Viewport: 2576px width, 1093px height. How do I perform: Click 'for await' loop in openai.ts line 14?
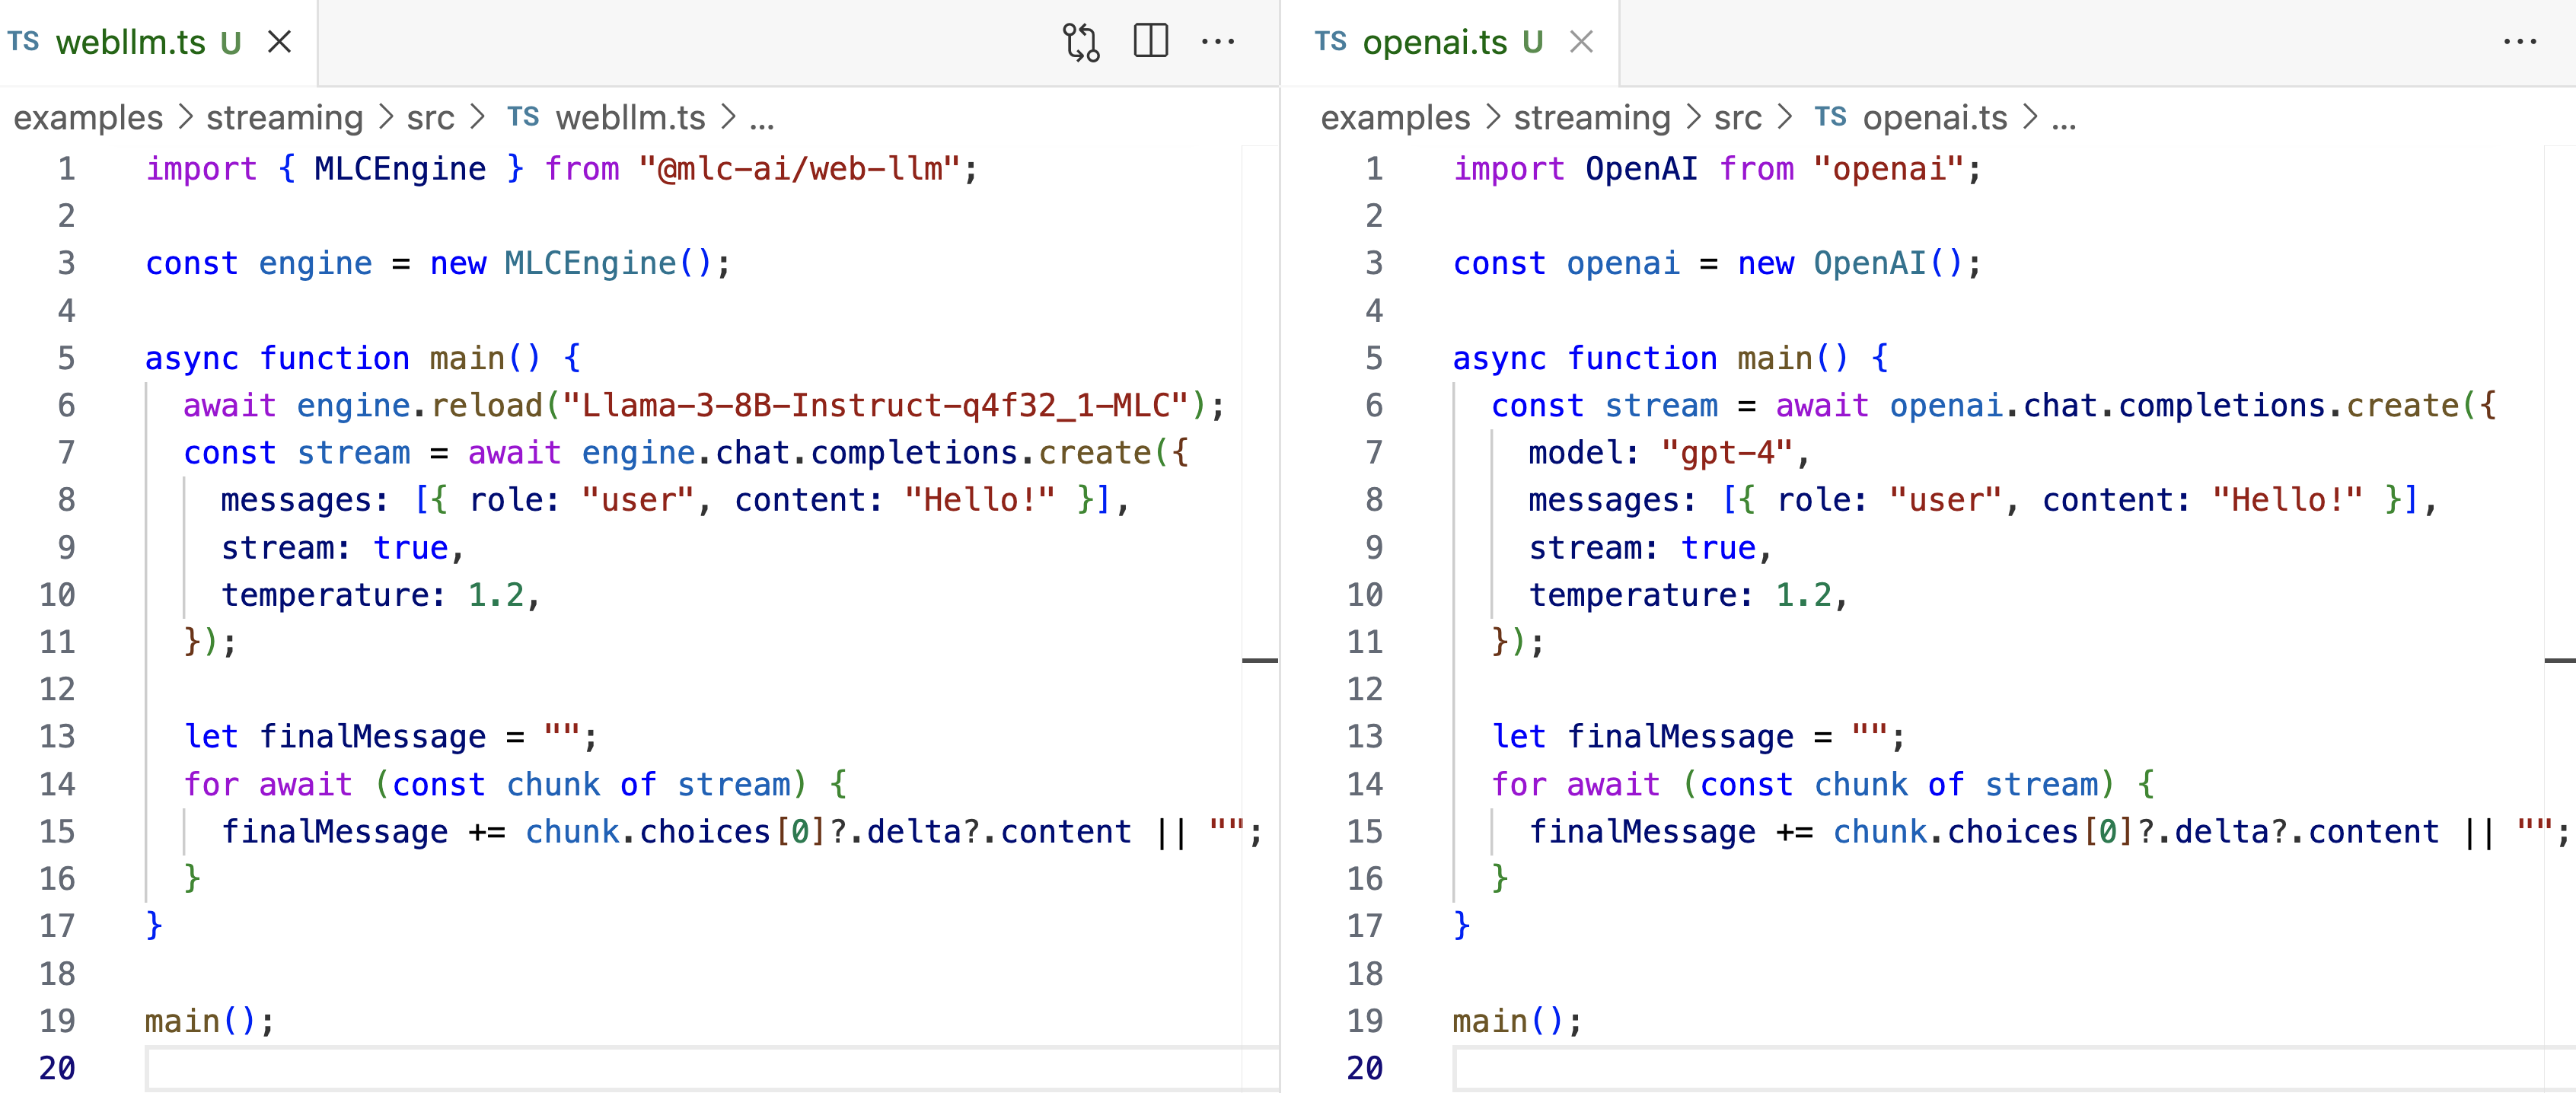1576,785
